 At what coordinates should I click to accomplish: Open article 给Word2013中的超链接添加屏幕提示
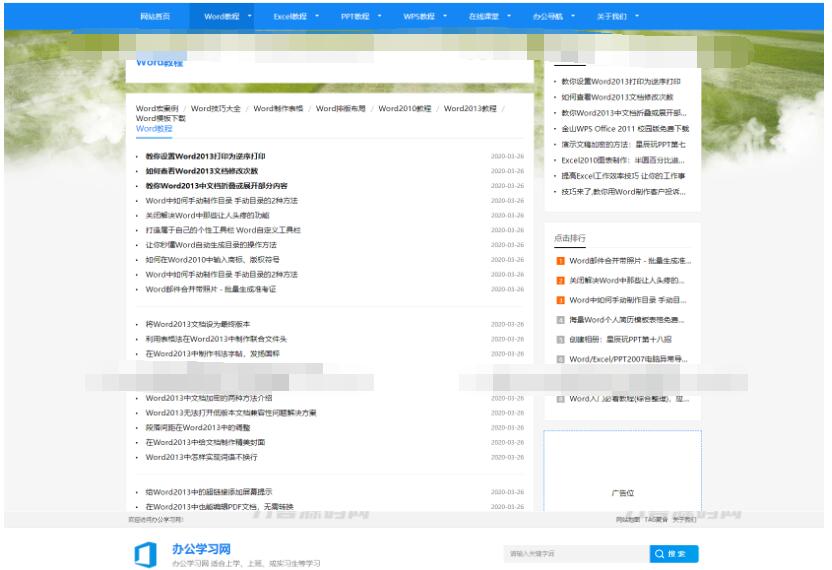[209, 493]
